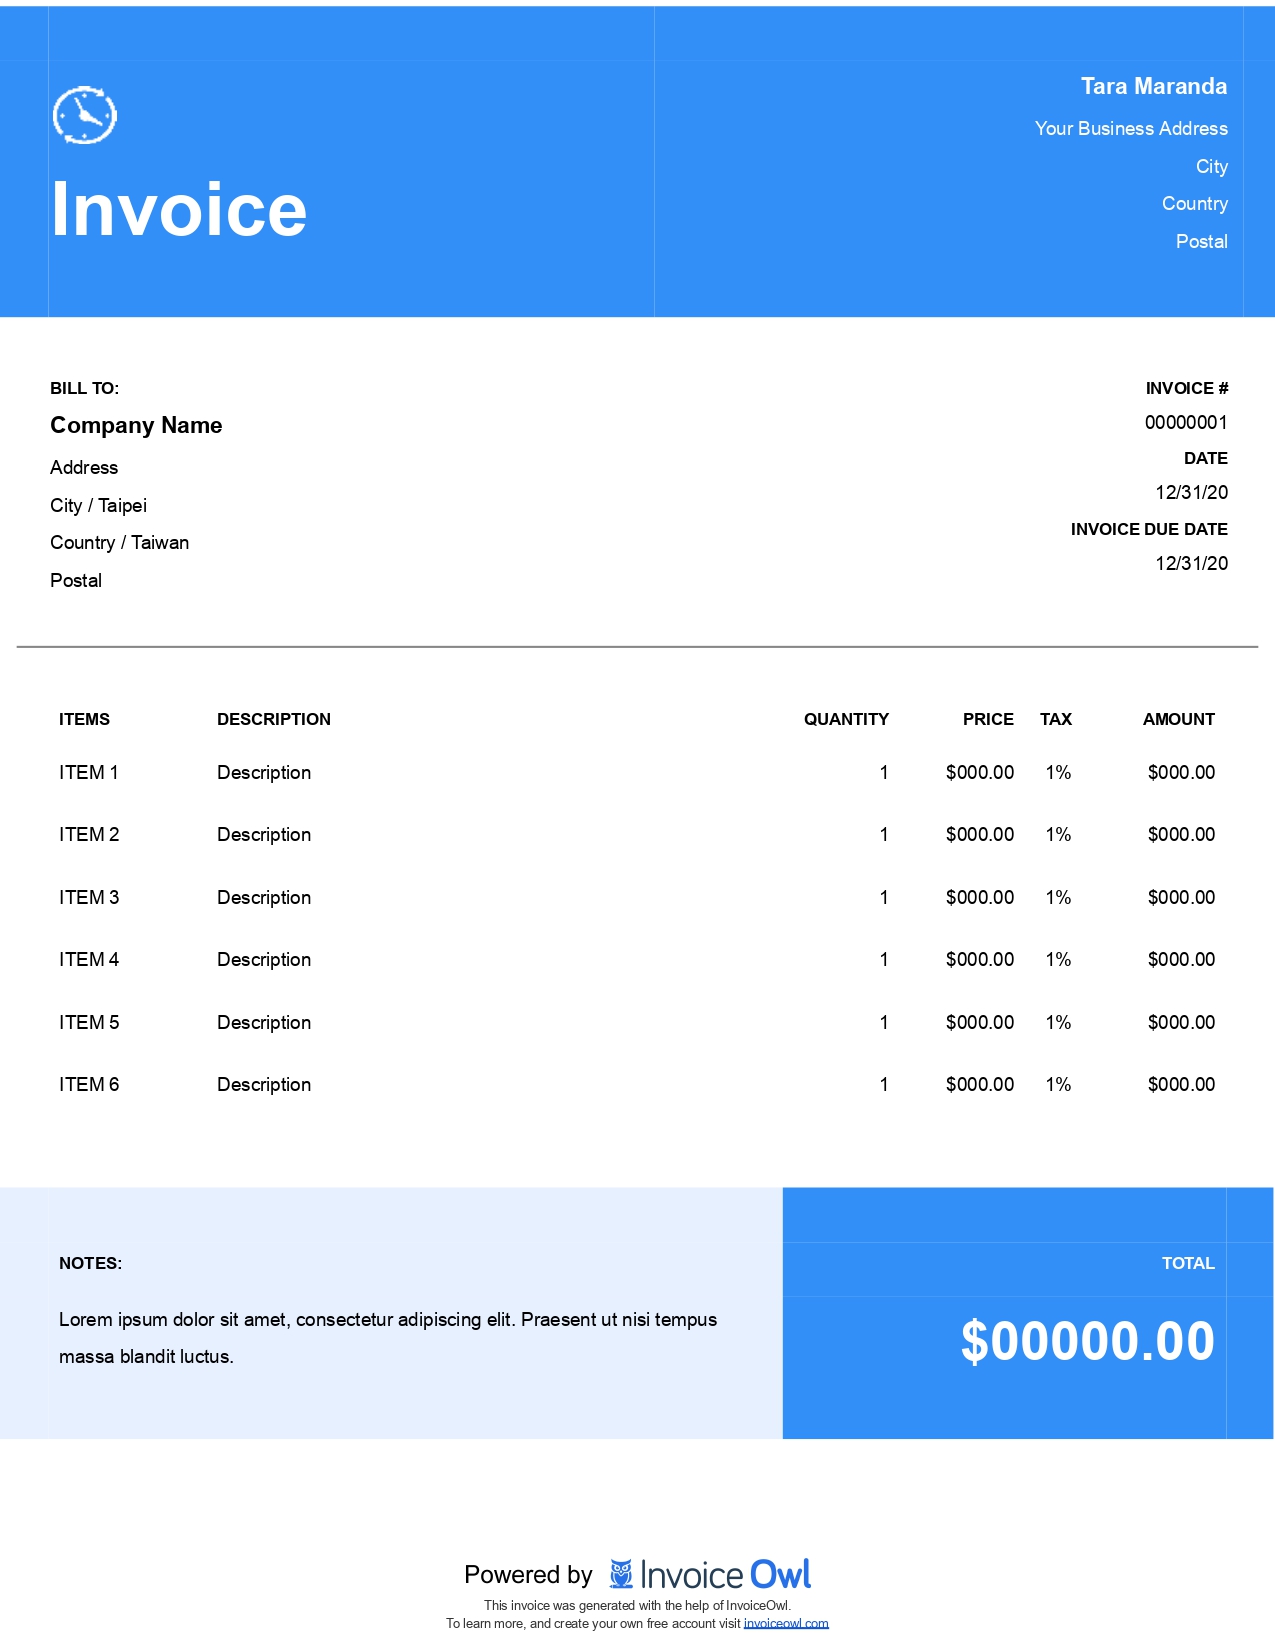
Task: Click the tax percentage for ITEM 4
Action: click(1058, 959)
